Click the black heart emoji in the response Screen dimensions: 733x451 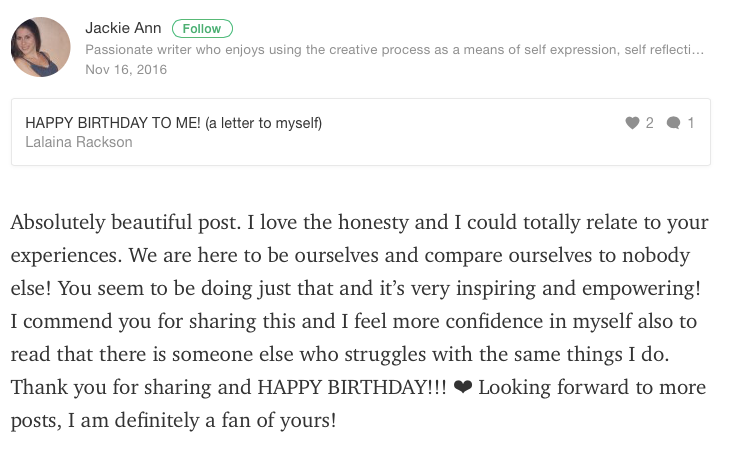pos(462,387)
